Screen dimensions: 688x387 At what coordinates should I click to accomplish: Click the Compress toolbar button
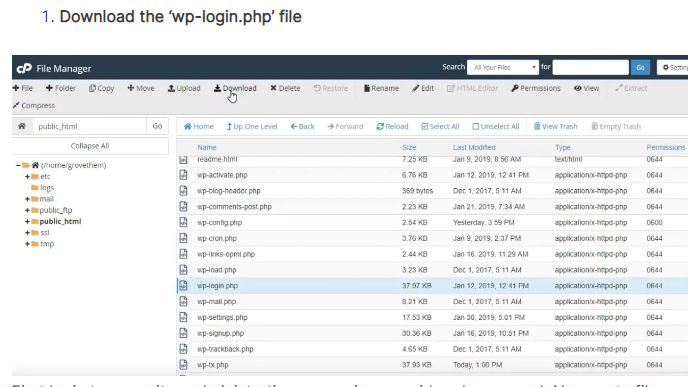point(34,105)
